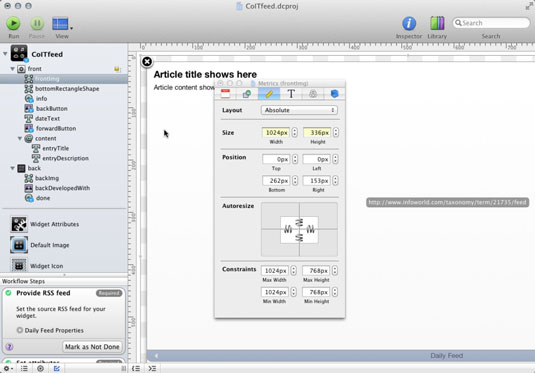Select entryTitle in the navigator
The image size is (535, 373).
point(55,148)
